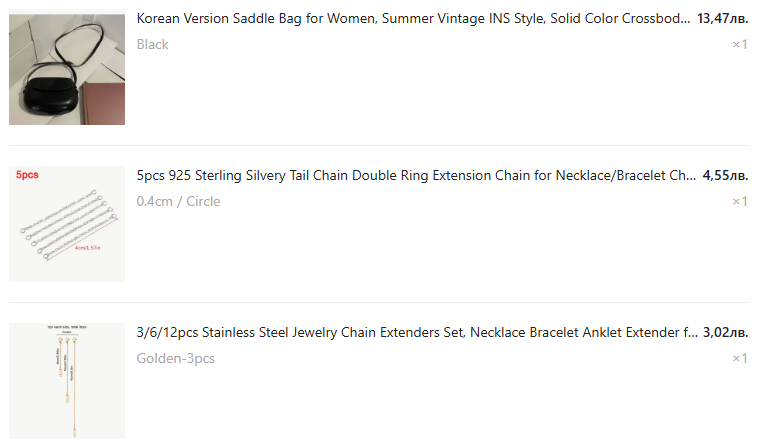
Task: Click the 13,47лв. price
Action: pos(722,19)
